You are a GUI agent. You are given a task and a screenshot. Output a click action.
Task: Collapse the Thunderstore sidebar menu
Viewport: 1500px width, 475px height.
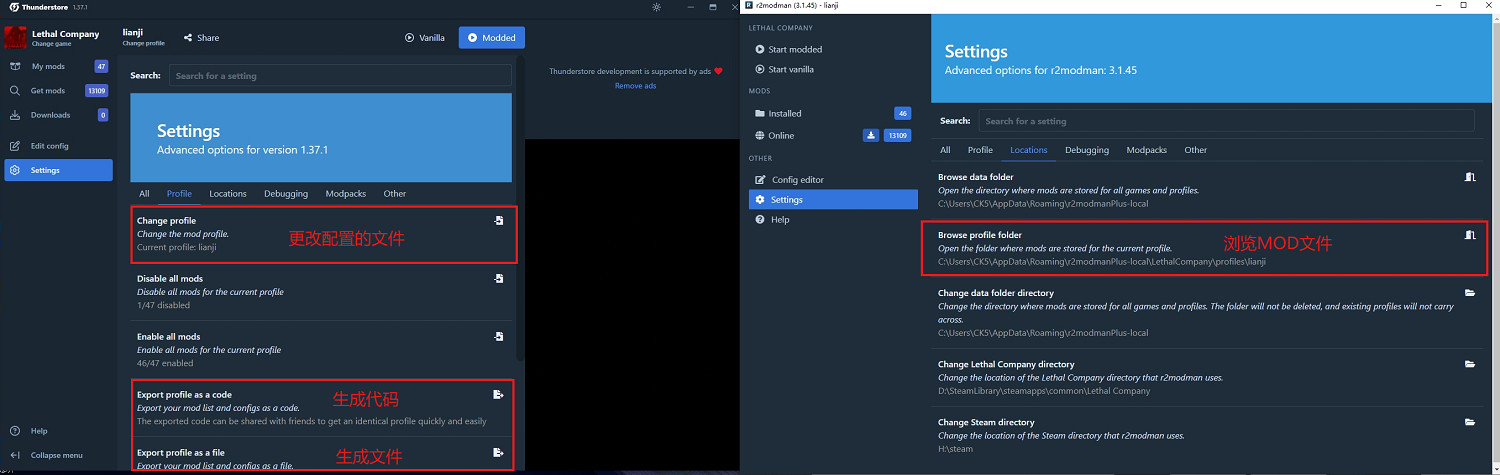pyautogui.click(x=56, y=455)
